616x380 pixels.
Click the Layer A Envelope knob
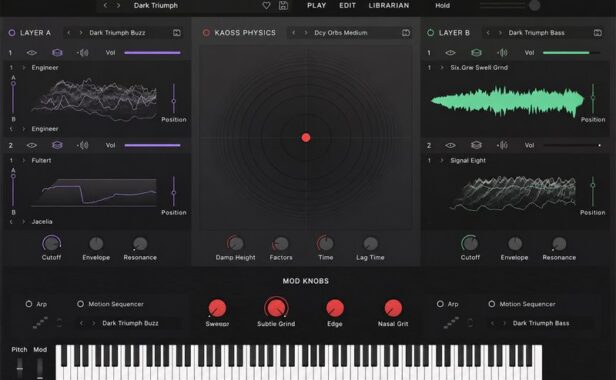[96, 244]
